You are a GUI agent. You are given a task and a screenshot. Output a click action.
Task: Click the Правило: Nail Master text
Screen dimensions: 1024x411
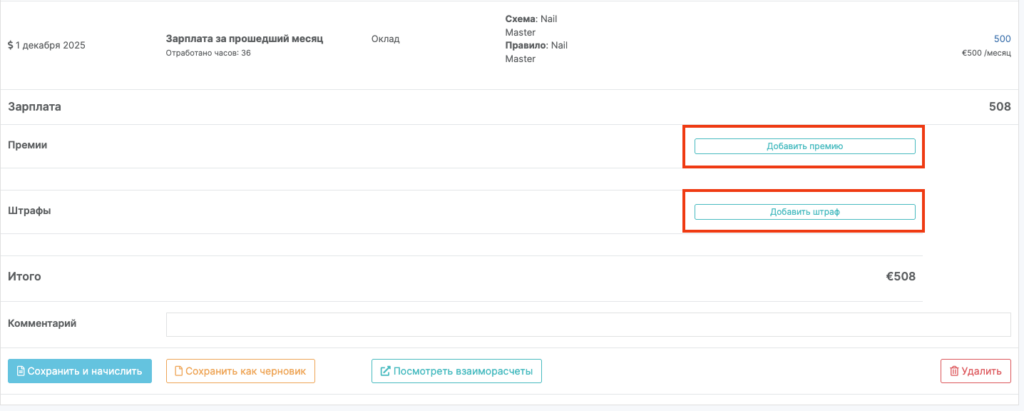tap(536, 52)
